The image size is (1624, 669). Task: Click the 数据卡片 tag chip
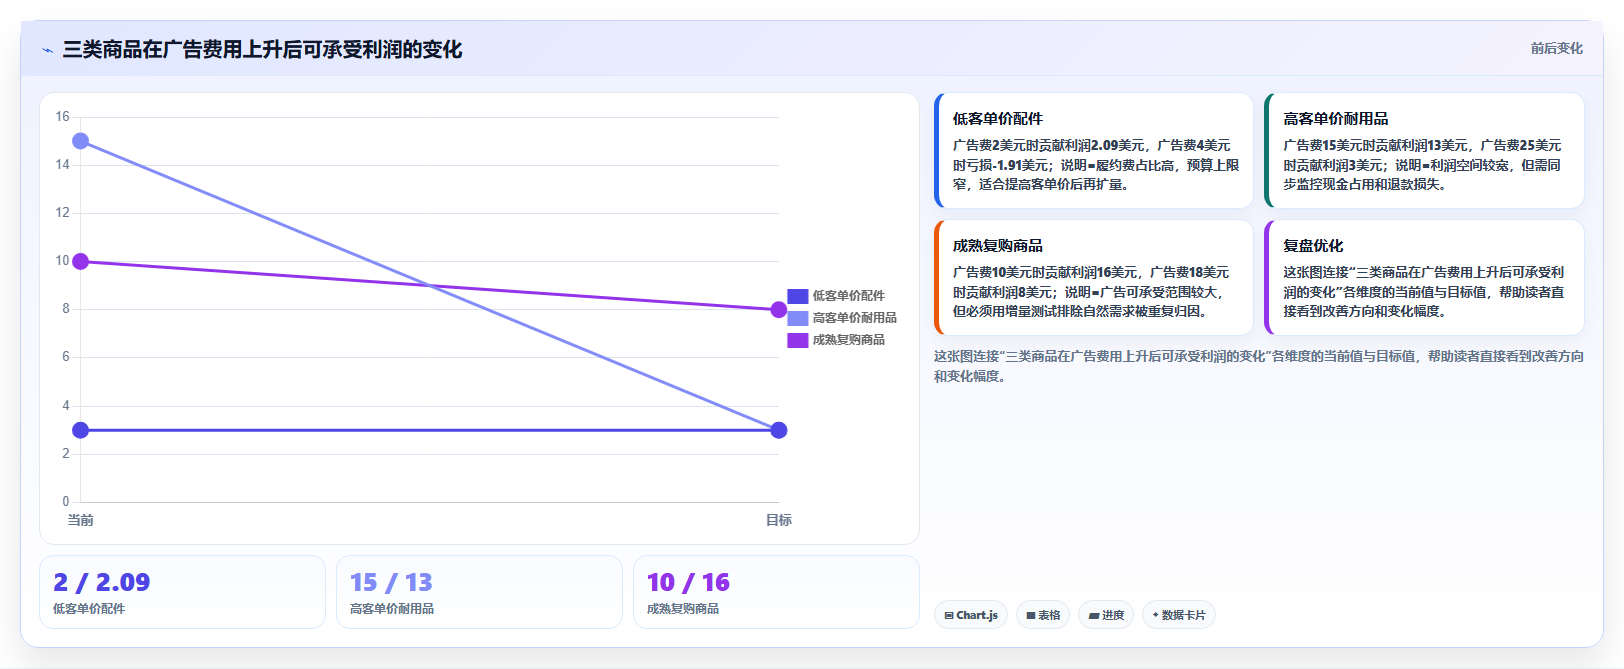[1179, 615]
